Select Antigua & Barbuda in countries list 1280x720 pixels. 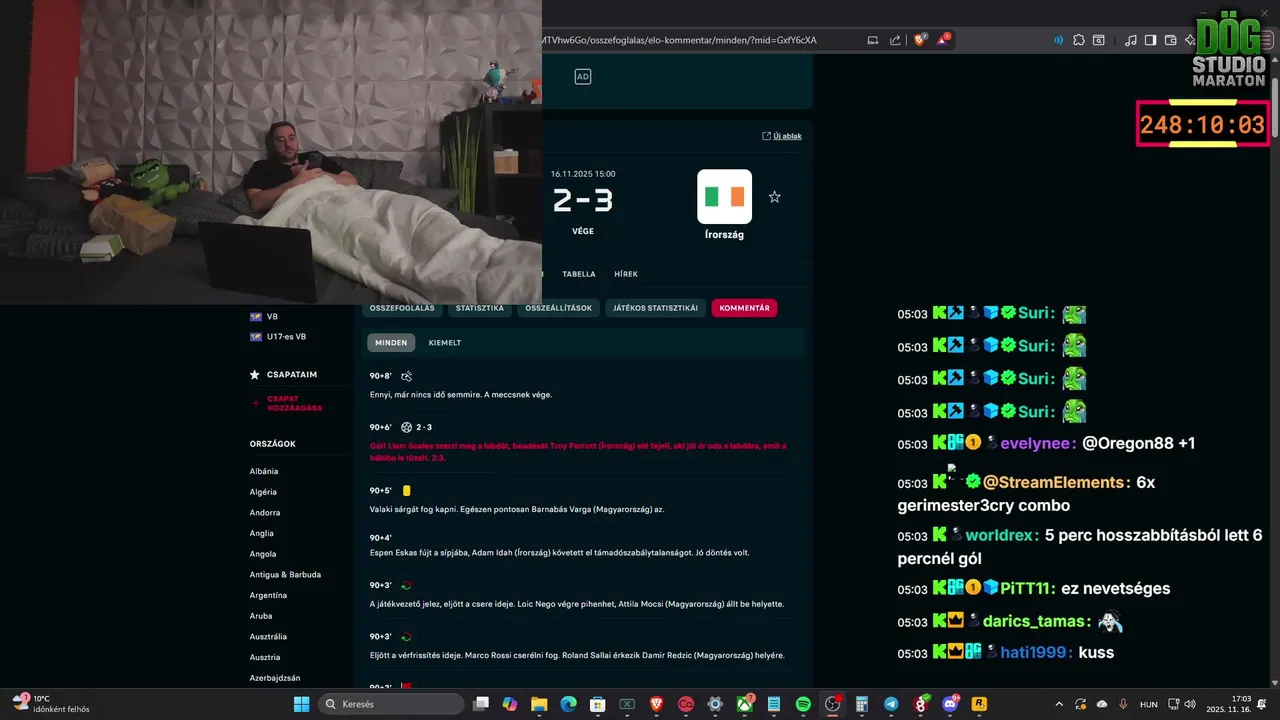pos(285,575)
